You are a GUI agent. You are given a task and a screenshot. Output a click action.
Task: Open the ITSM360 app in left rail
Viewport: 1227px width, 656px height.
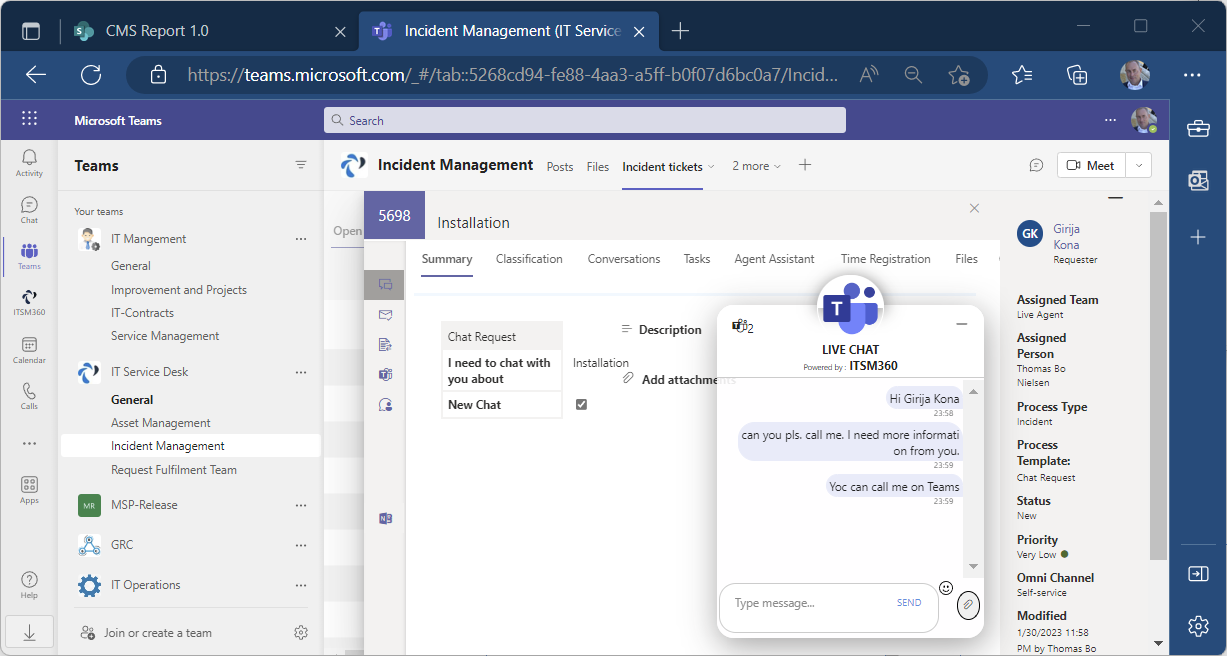(x=29, y=301)
